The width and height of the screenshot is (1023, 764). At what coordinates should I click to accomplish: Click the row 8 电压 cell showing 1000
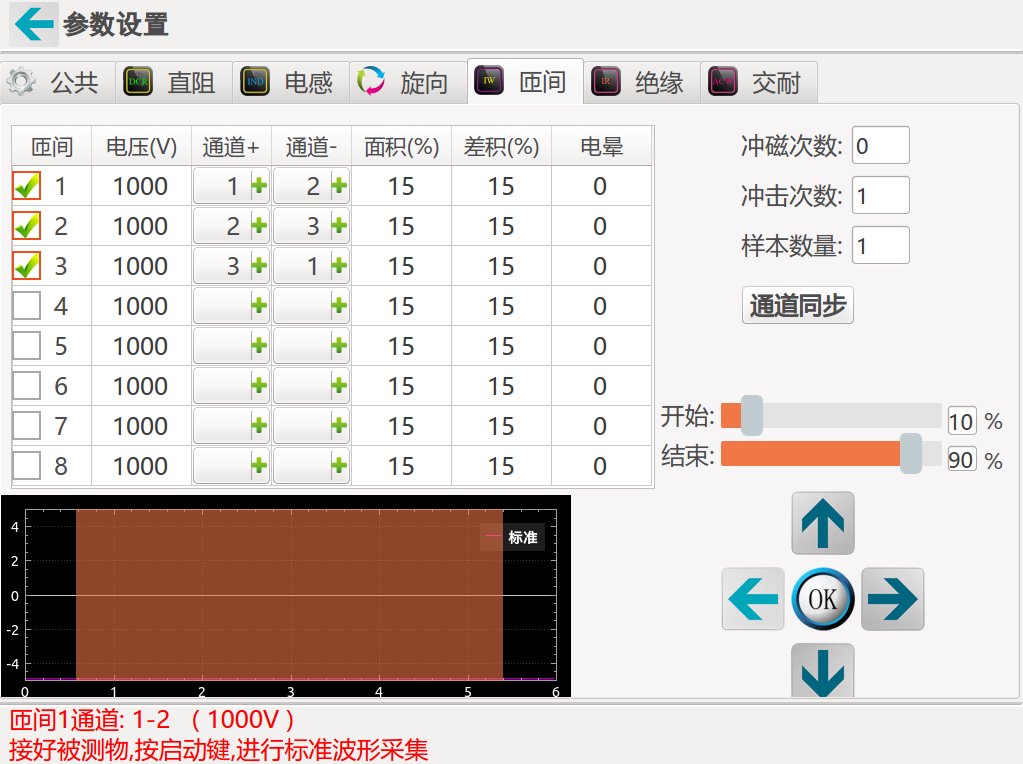(141, 466)
